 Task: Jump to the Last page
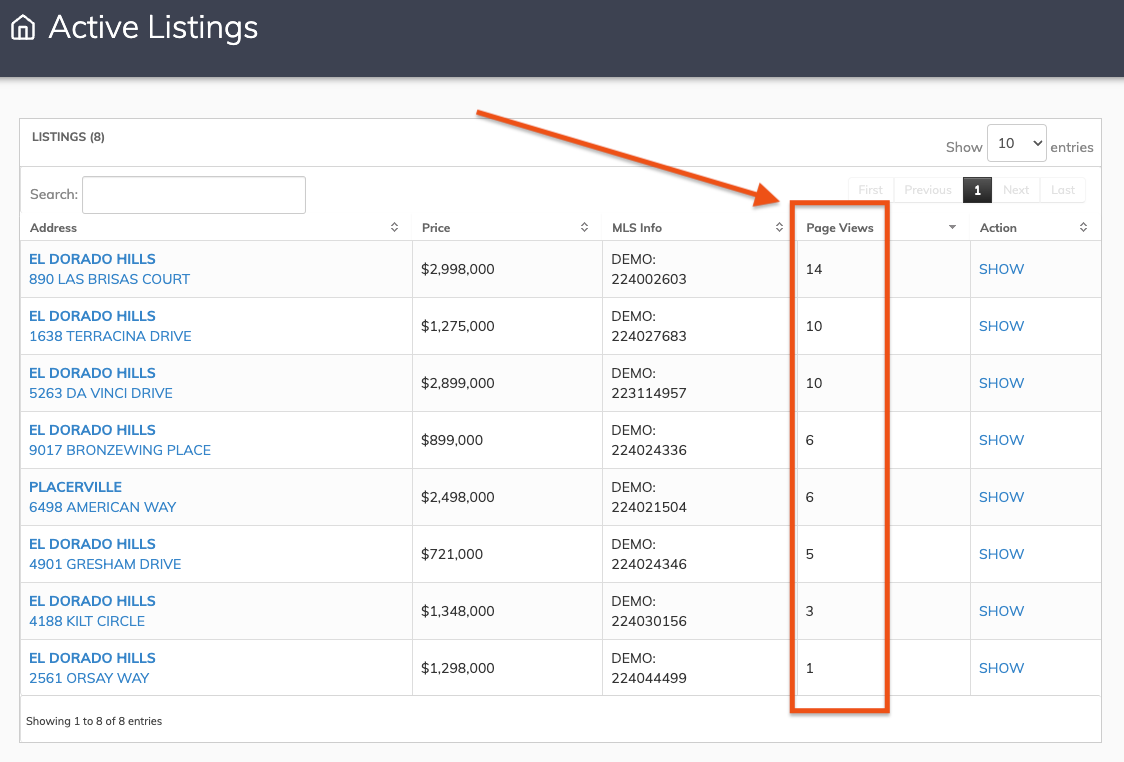(x=1063, y=190)
